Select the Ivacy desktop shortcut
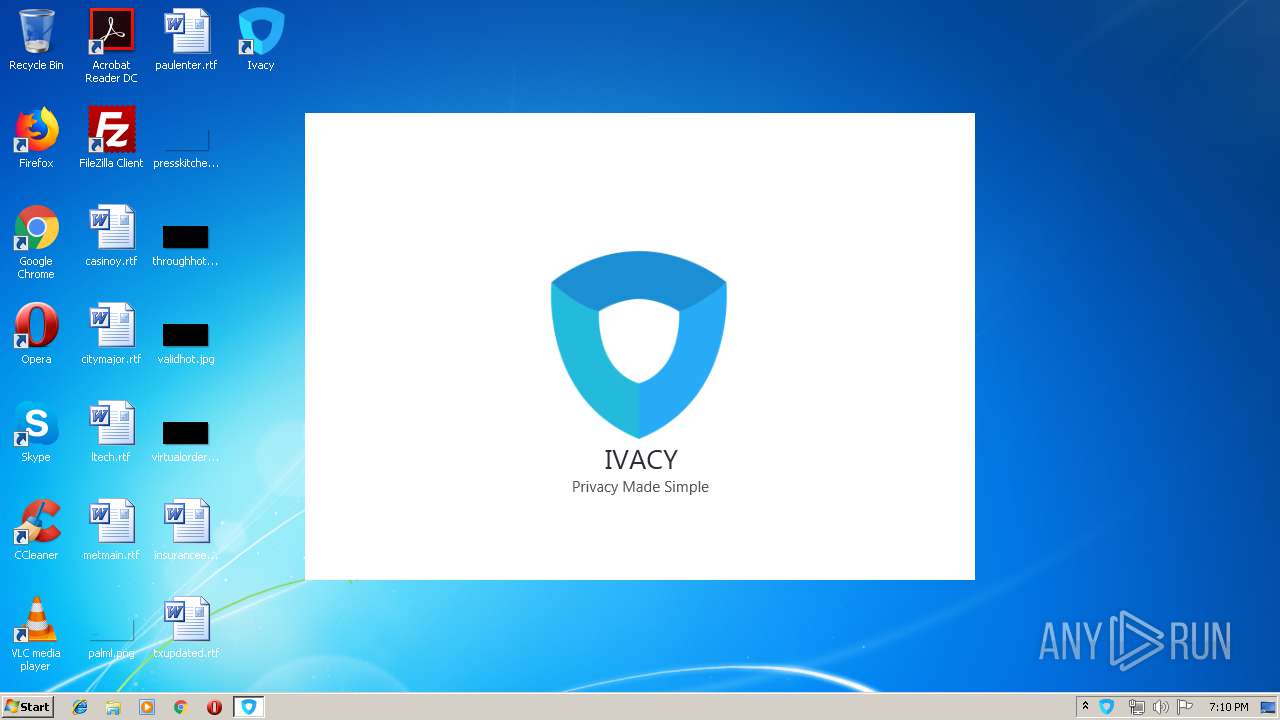The height and width of the screenshot is (720, 1280). (x=261, y=41)
